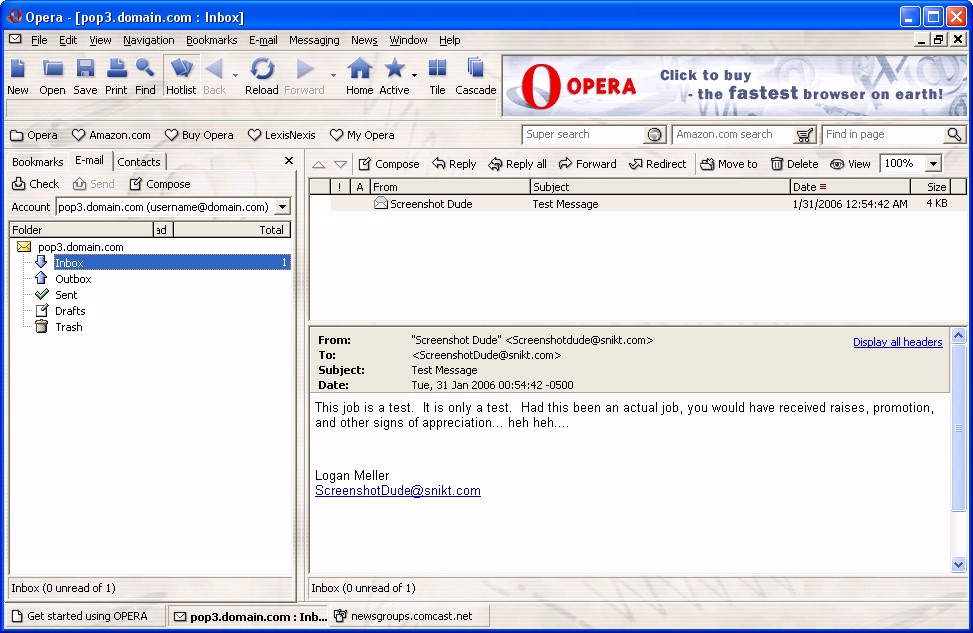973x633 pixels.
Task: Select the Trash folder
Action: click(x=68, y=327)
